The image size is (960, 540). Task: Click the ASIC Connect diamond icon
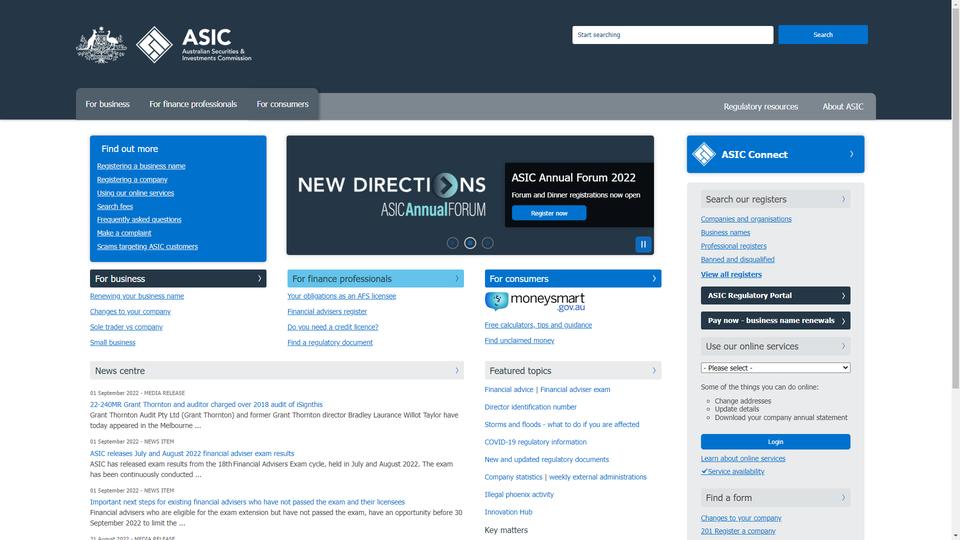(x=703, y=154)
